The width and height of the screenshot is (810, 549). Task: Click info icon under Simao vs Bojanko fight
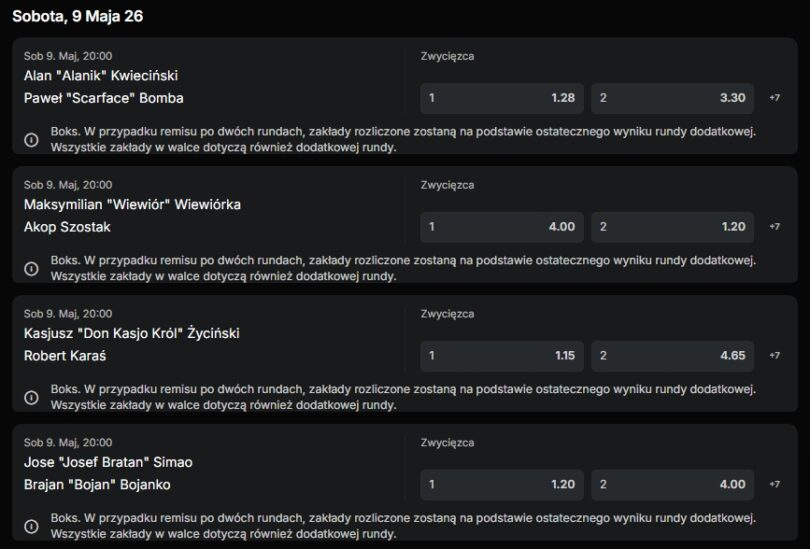[31, 526]
